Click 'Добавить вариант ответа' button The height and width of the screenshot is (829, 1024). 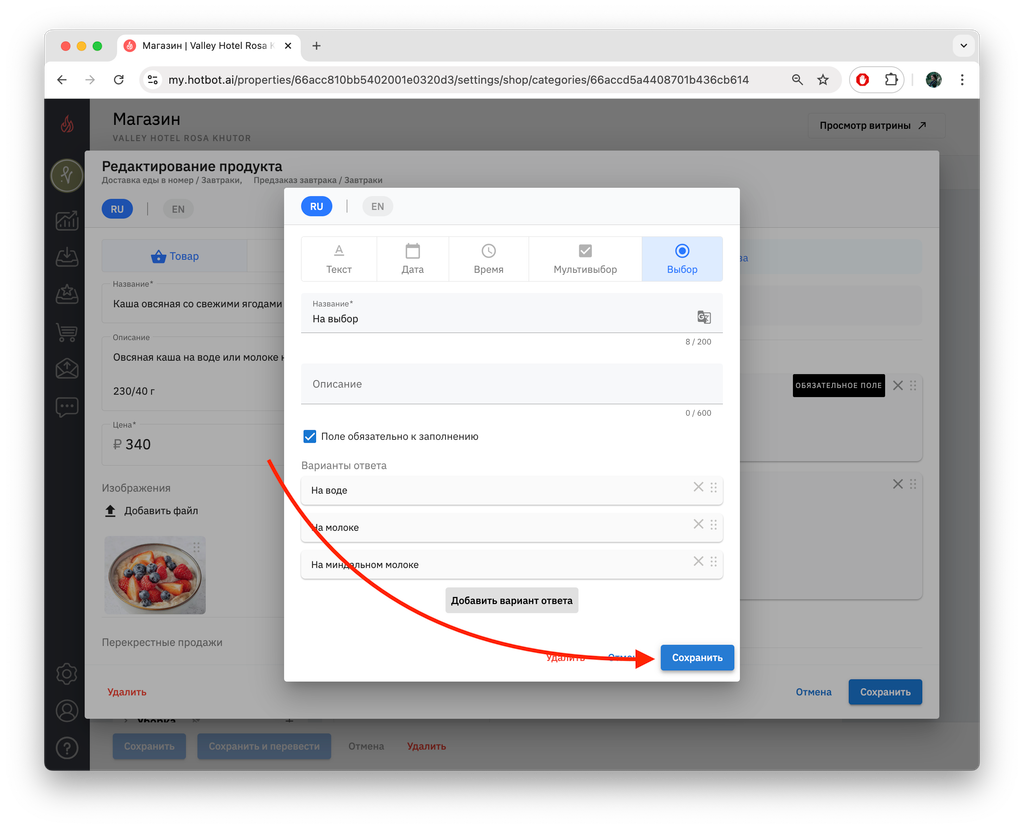[511, 600]
